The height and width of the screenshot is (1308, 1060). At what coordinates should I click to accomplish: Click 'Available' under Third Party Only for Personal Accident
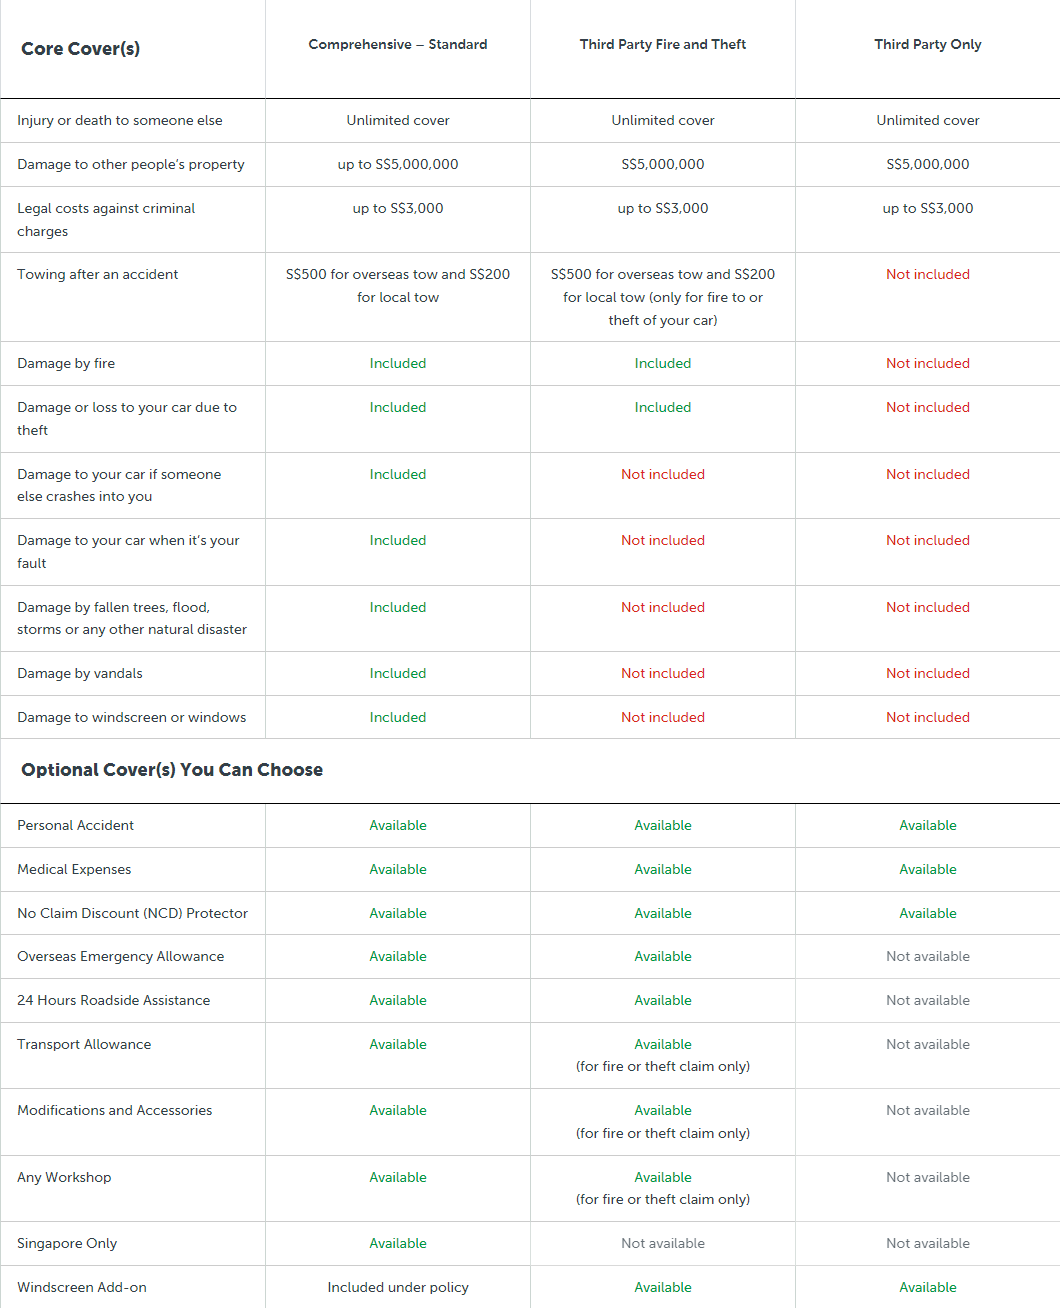[x=928, y=825]
